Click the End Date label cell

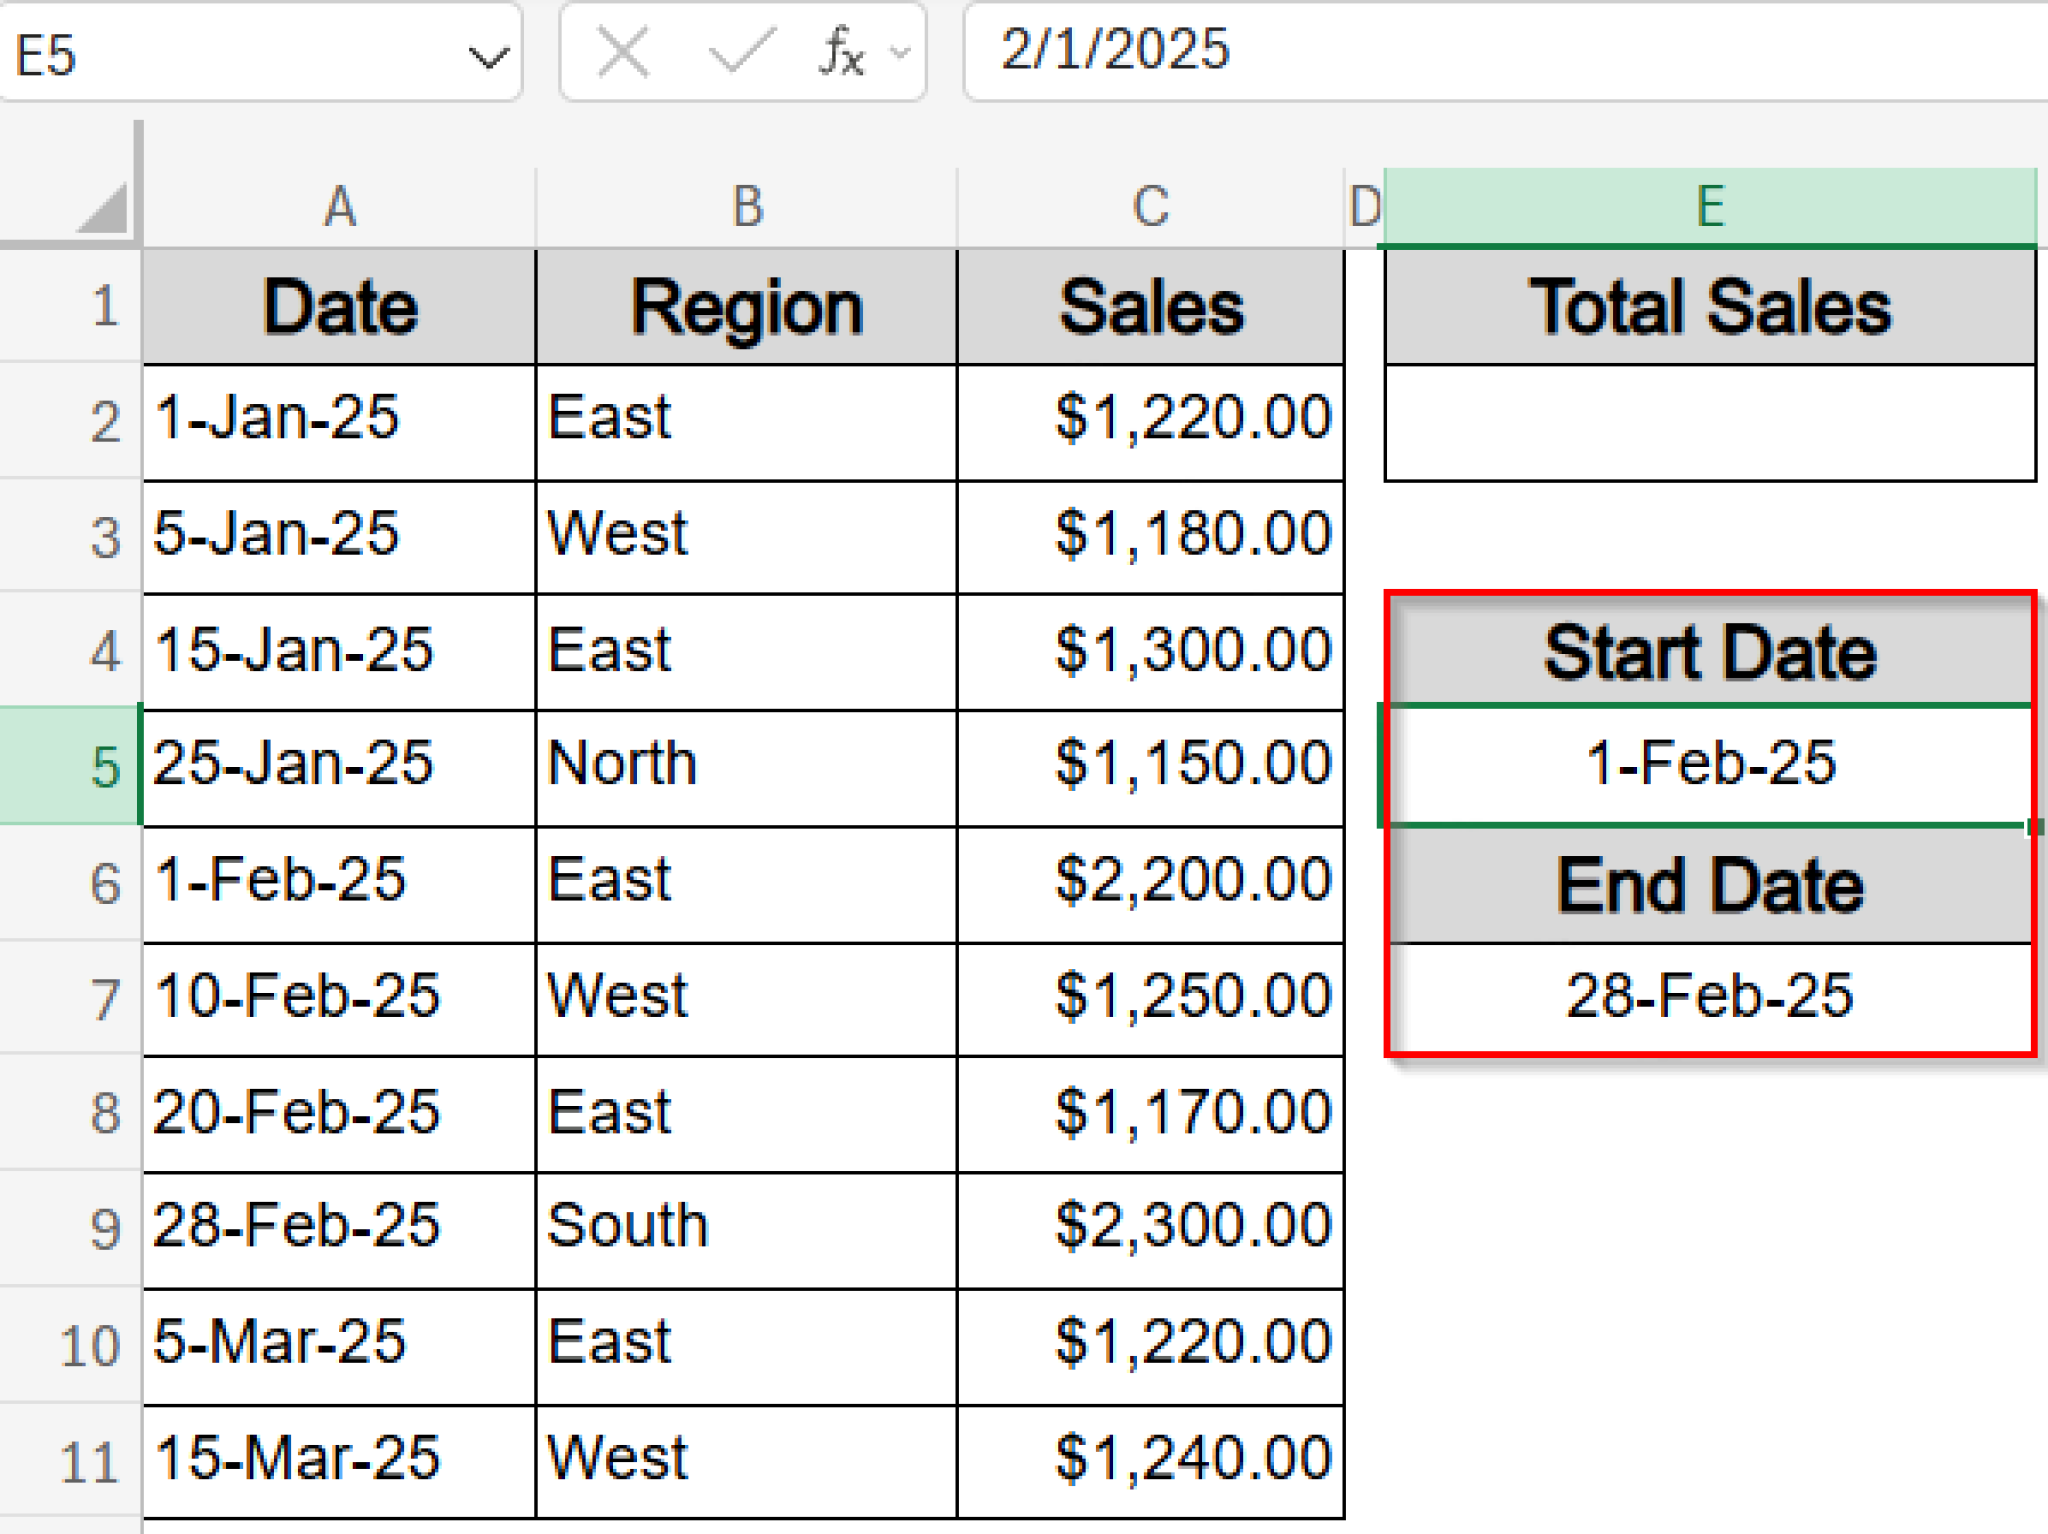click(x=1710, y=884)
